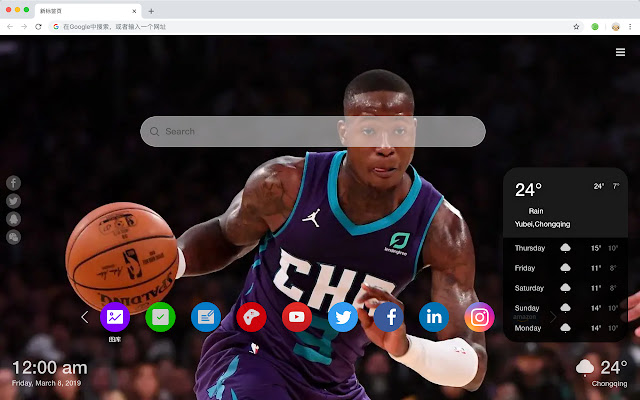
Task: Open the purple gallery shortcut icon
Action: tap(115, 317)
